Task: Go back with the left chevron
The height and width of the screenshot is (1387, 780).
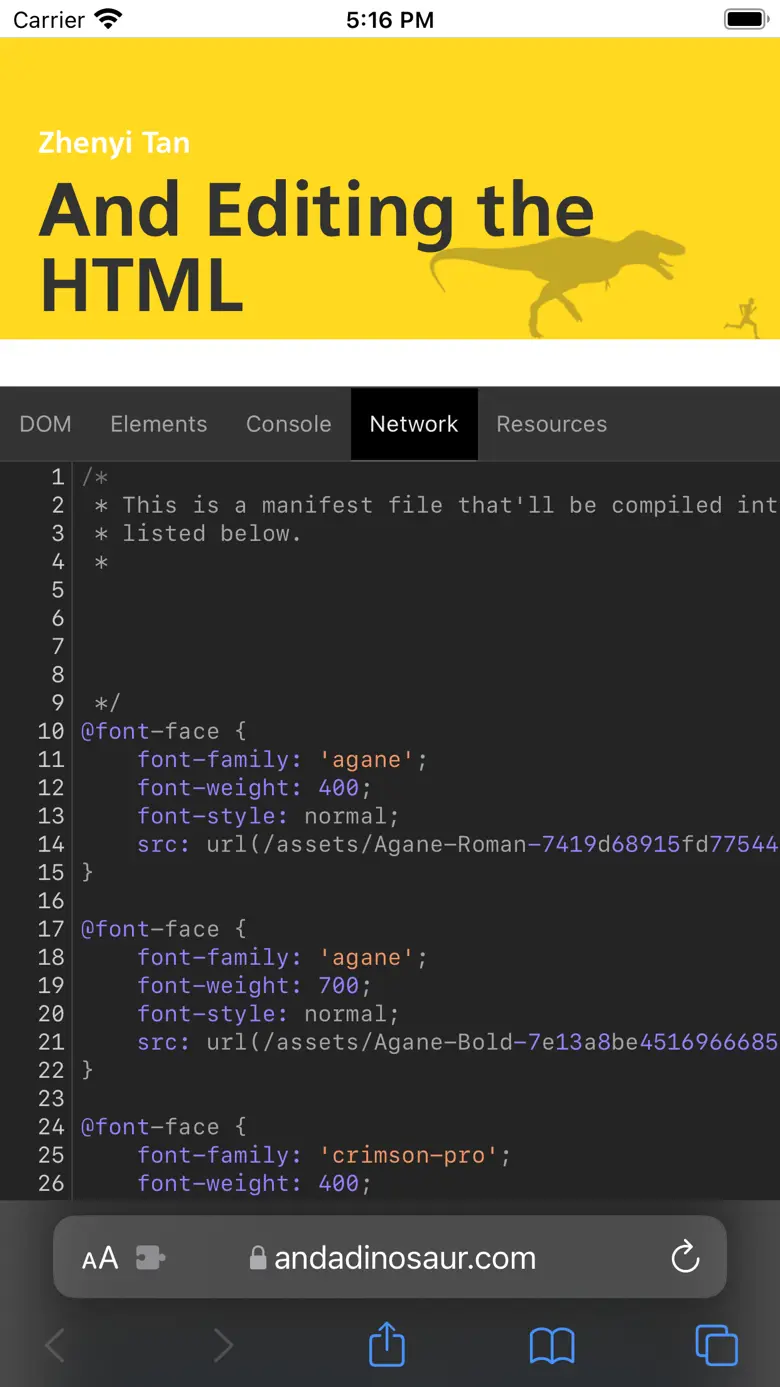Action: click(x=55, y=1346)
